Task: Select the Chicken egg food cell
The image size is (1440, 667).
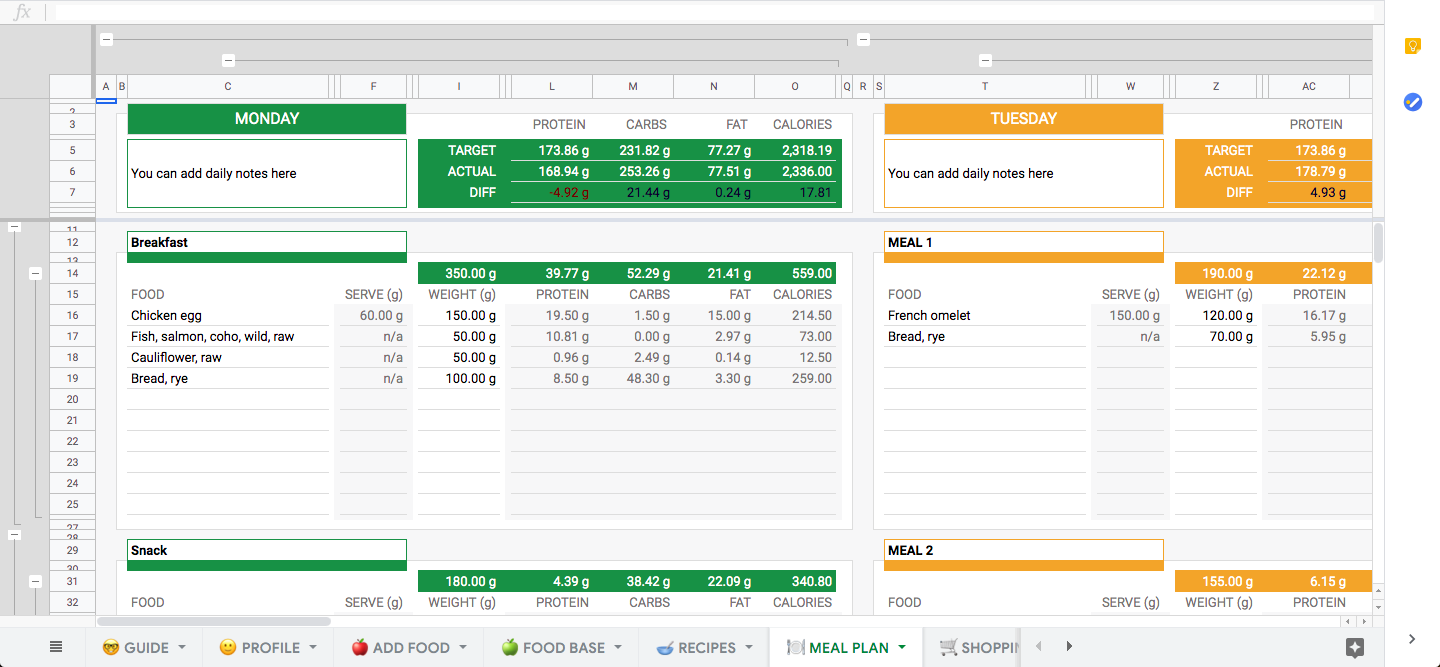Action: (x=228, y=315)
